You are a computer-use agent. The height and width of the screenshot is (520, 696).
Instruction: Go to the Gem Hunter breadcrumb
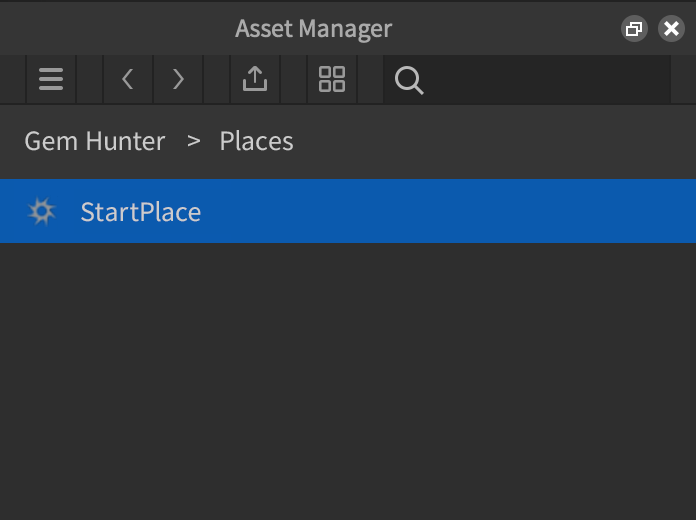[95, 141]
